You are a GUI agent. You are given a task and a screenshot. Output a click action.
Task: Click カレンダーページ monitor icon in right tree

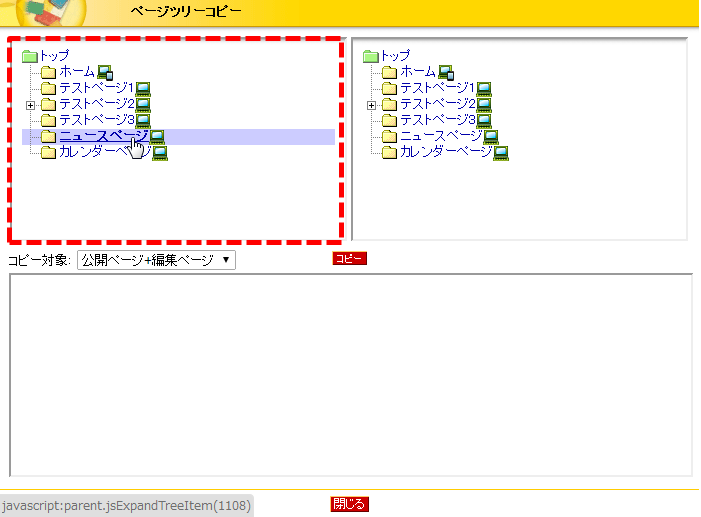501,153
